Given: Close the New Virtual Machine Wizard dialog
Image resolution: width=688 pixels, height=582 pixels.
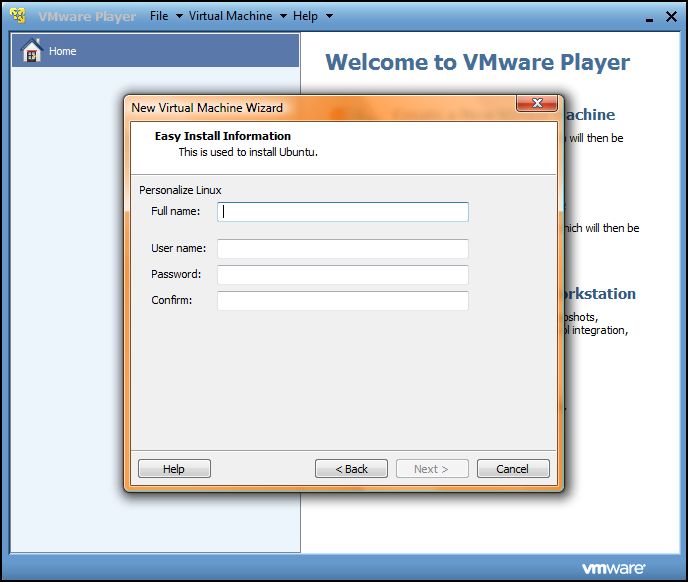Looking at the screenshot, I should 537,103.
